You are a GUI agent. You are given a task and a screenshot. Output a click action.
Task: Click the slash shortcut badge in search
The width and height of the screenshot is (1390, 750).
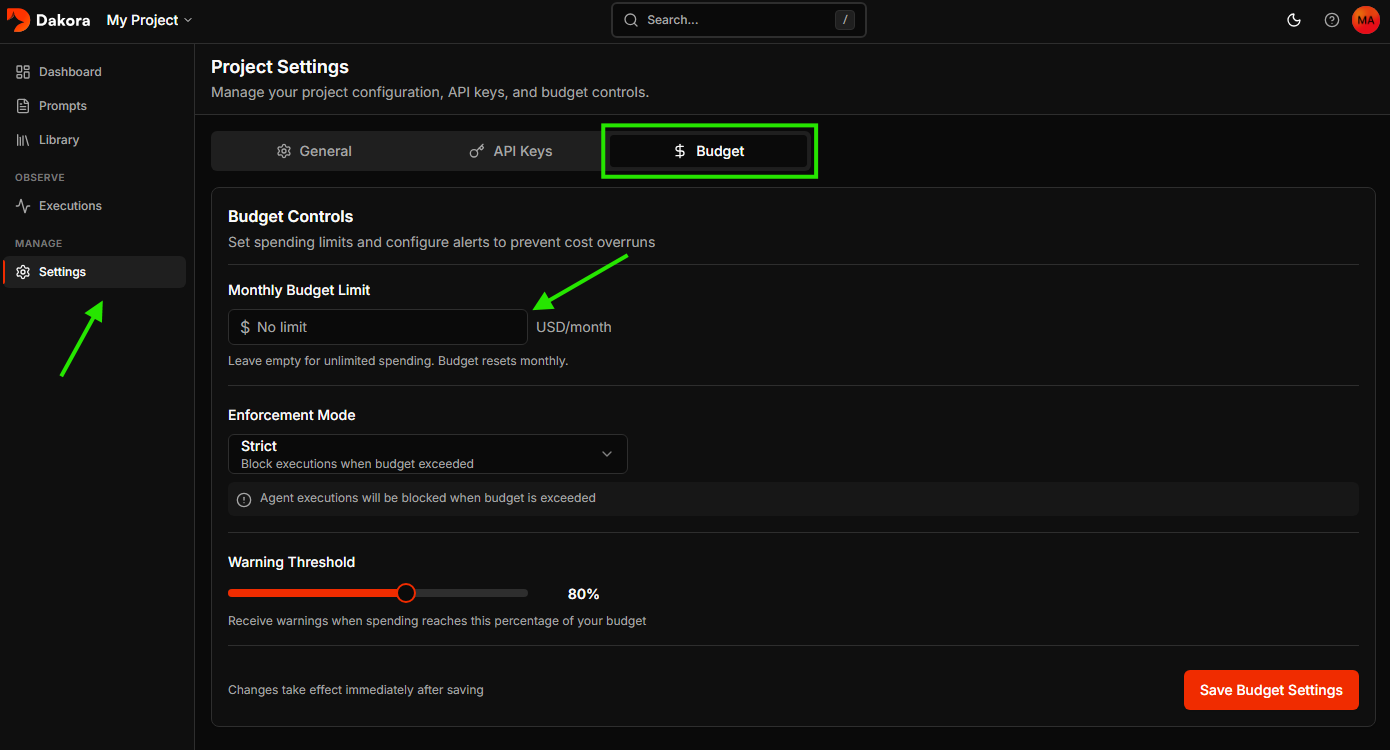pos(845,20)
